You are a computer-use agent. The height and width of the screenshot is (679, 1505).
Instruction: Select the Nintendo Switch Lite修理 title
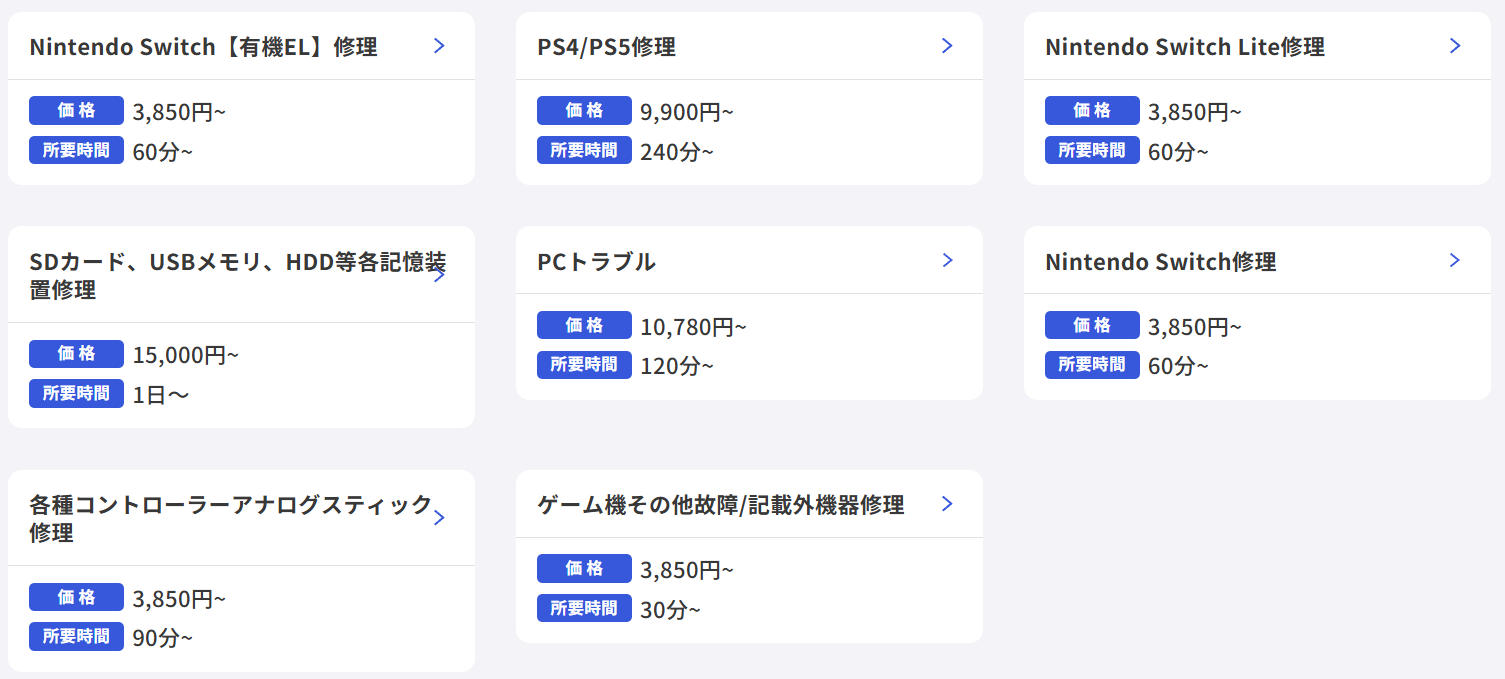point(1184,47)
